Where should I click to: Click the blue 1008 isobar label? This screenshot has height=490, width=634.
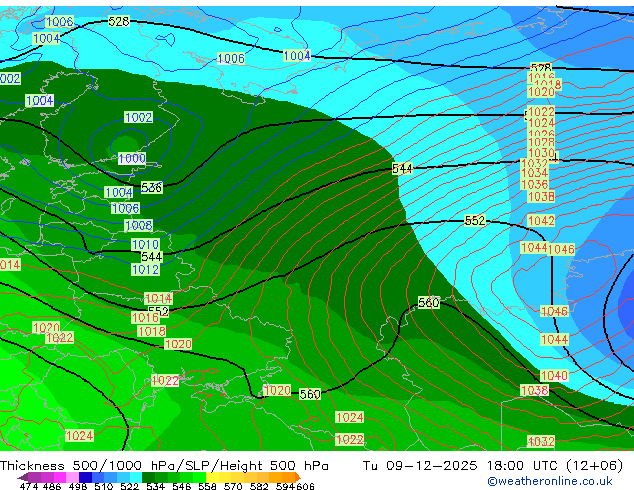(x=139, y=225)
